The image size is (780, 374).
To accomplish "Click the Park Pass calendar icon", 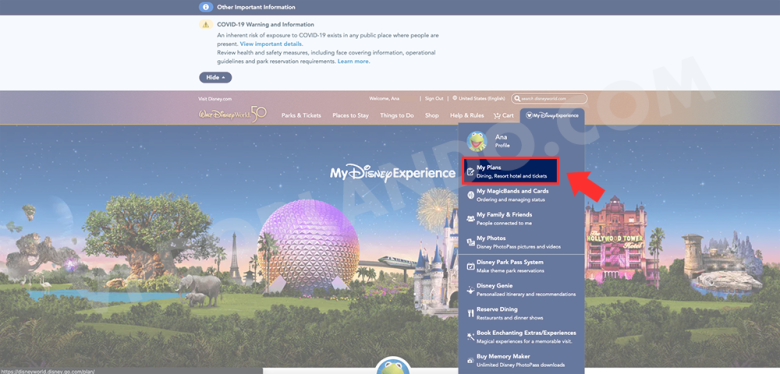I will [x=470, y=267].
